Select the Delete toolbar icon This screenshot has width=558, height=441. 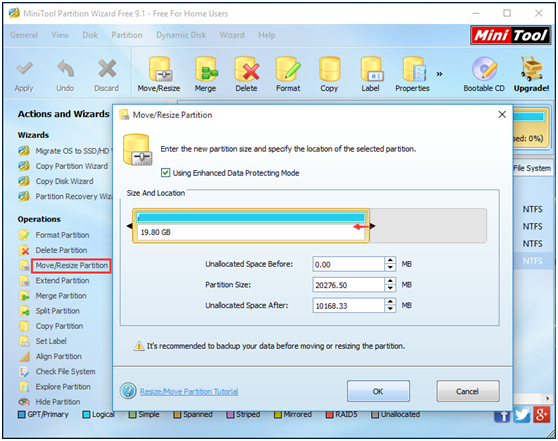click(247, 69)
